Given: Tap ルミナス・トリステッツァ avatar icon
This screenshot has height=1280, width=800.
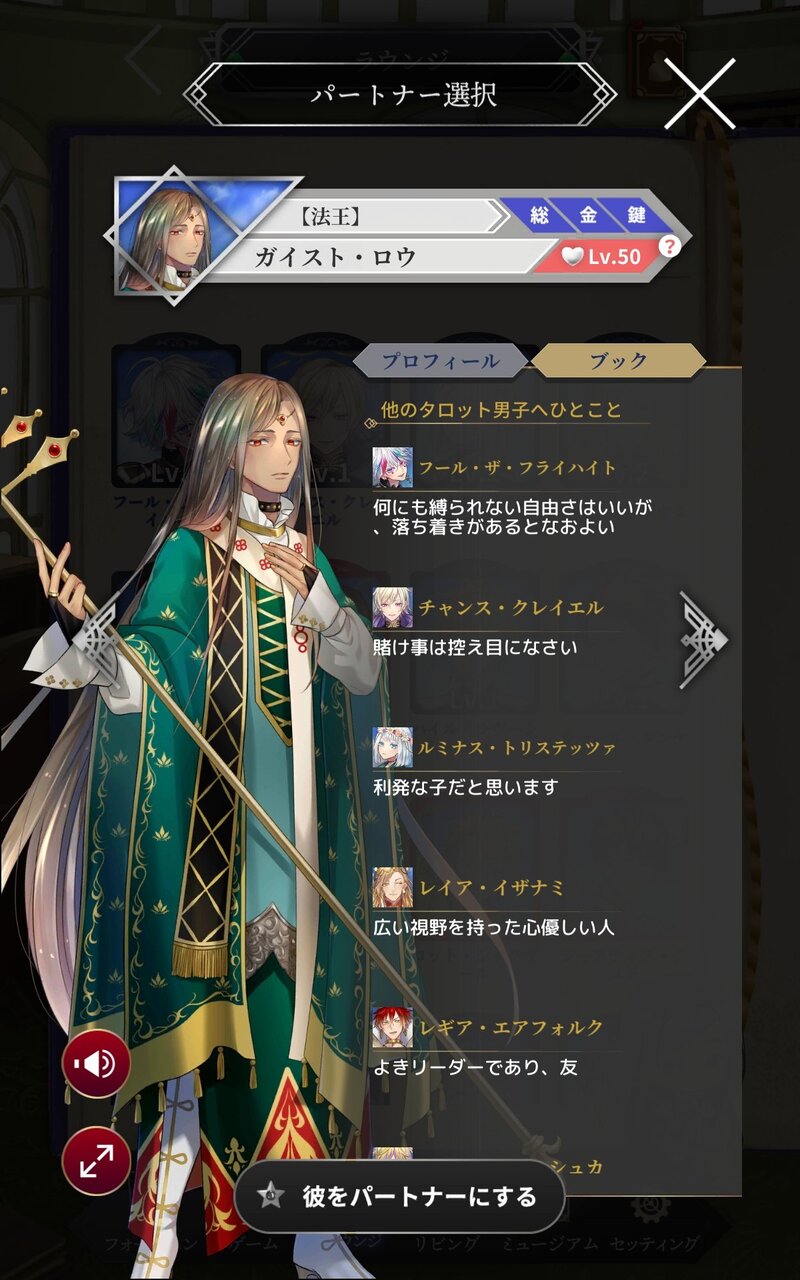Looking at the screenshot, I should (x=392, y=747).
